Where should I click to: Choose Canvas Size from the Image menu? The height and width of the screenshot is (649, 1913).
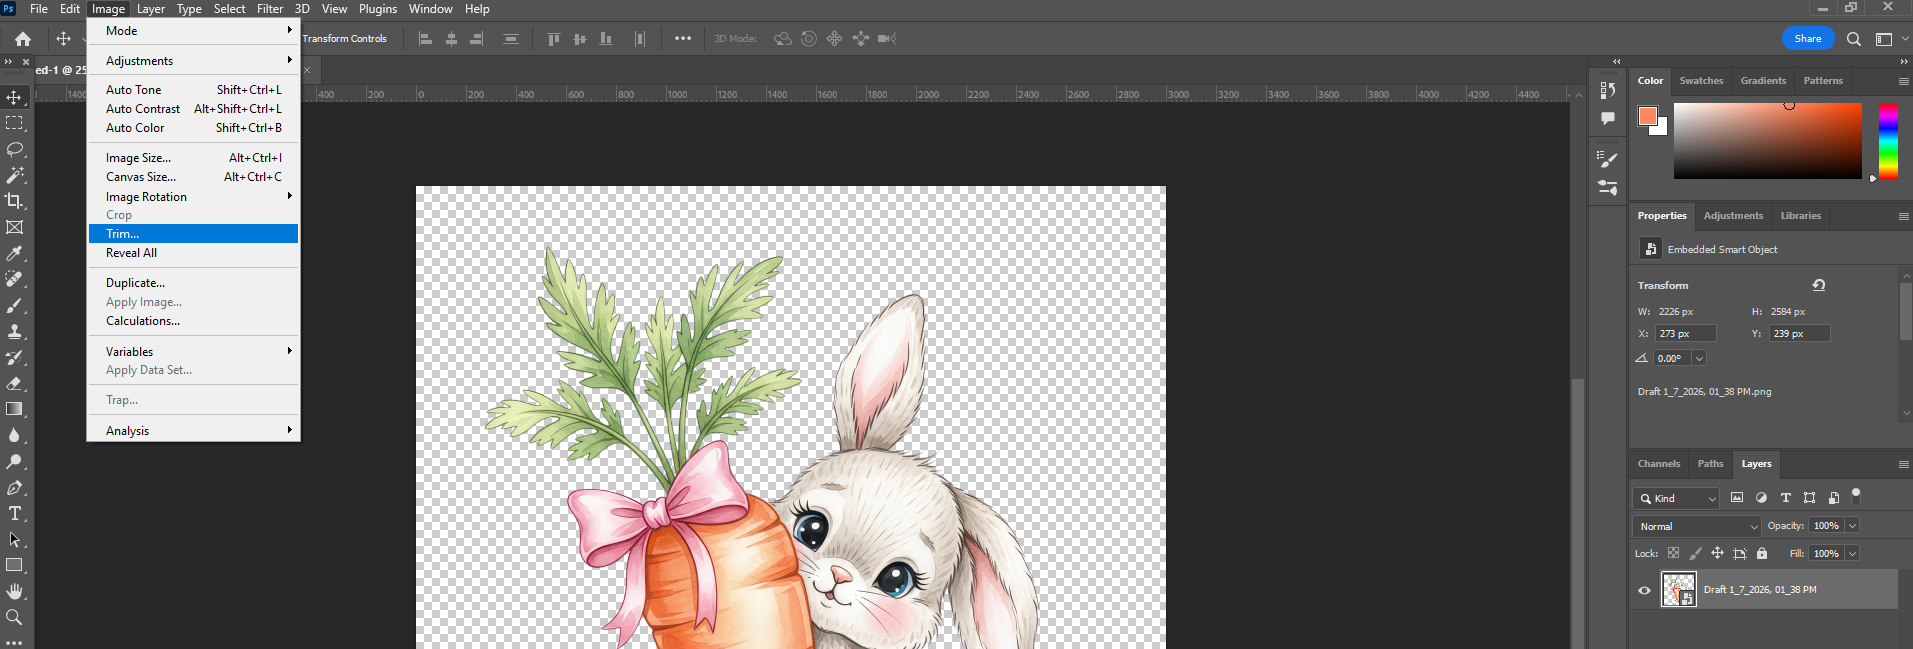coord(141,177)
